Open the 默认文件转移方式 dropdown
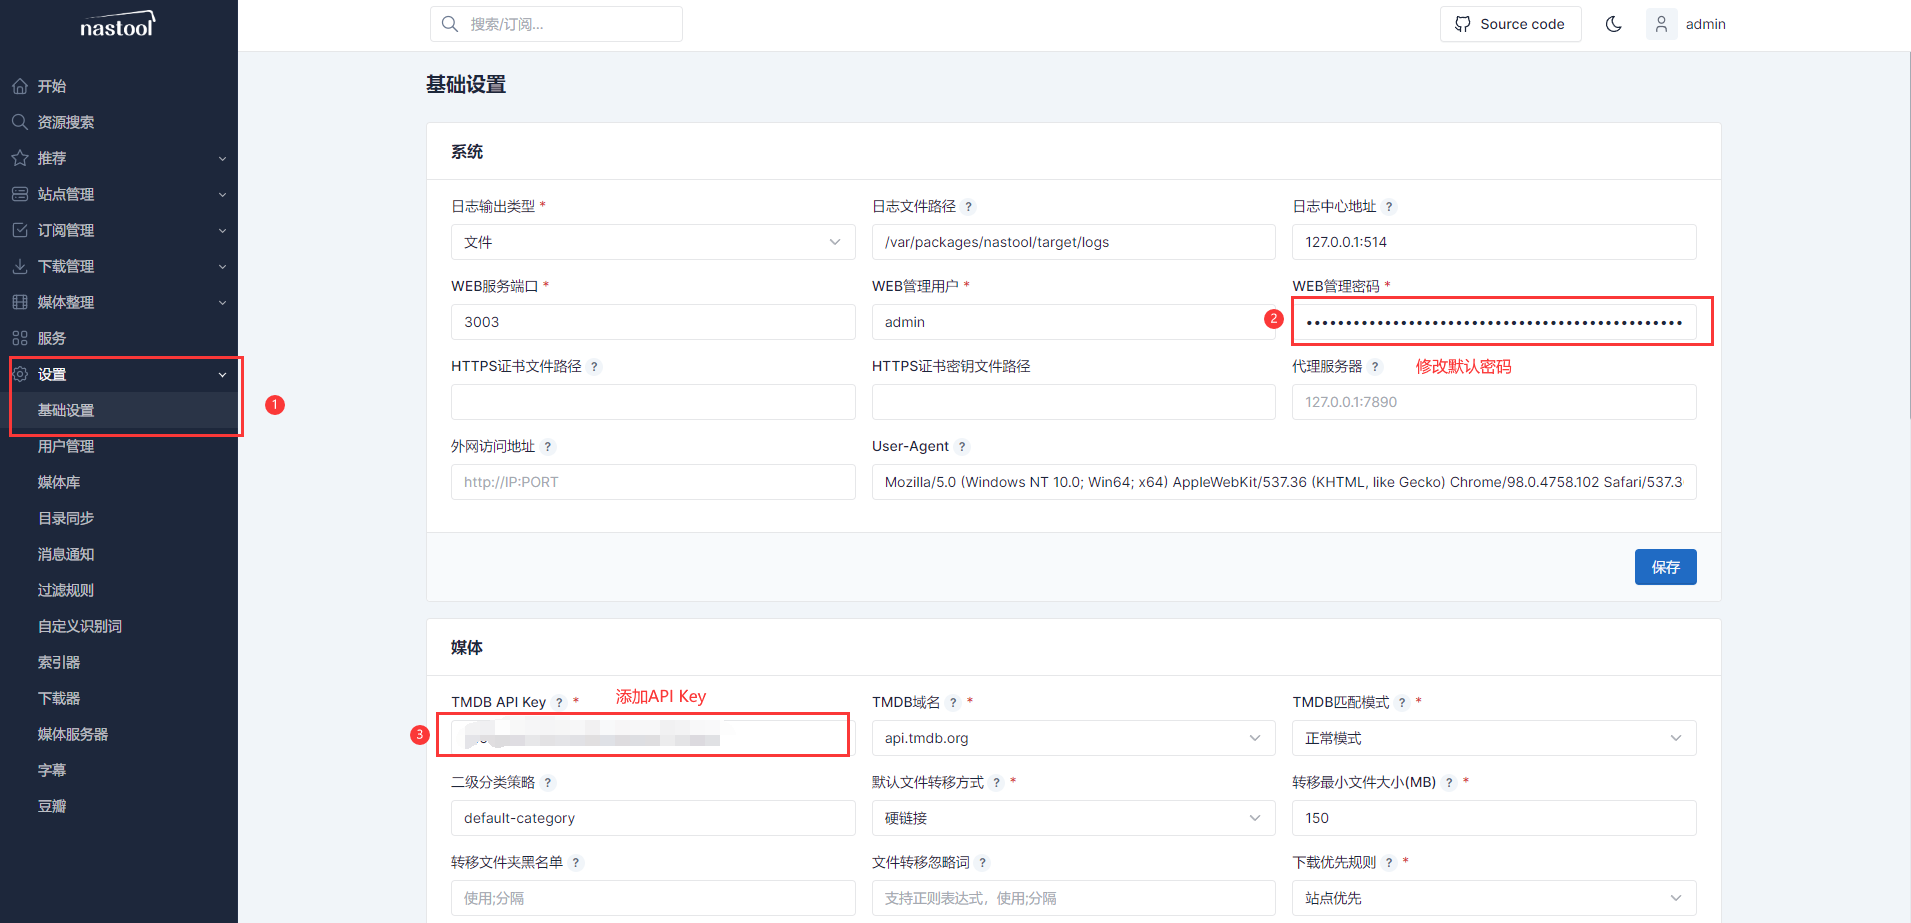 (1072, 818)
